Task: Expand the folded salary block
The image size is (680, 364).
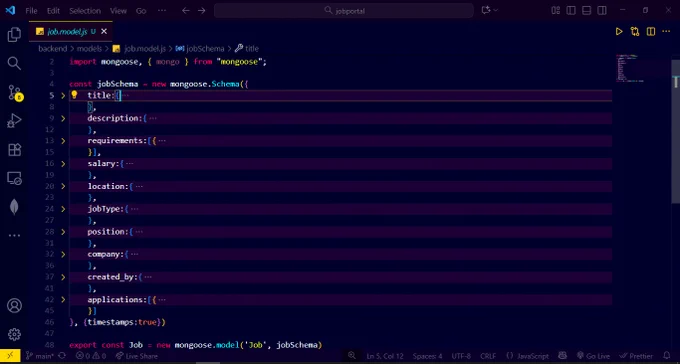Action: [63, 164]
